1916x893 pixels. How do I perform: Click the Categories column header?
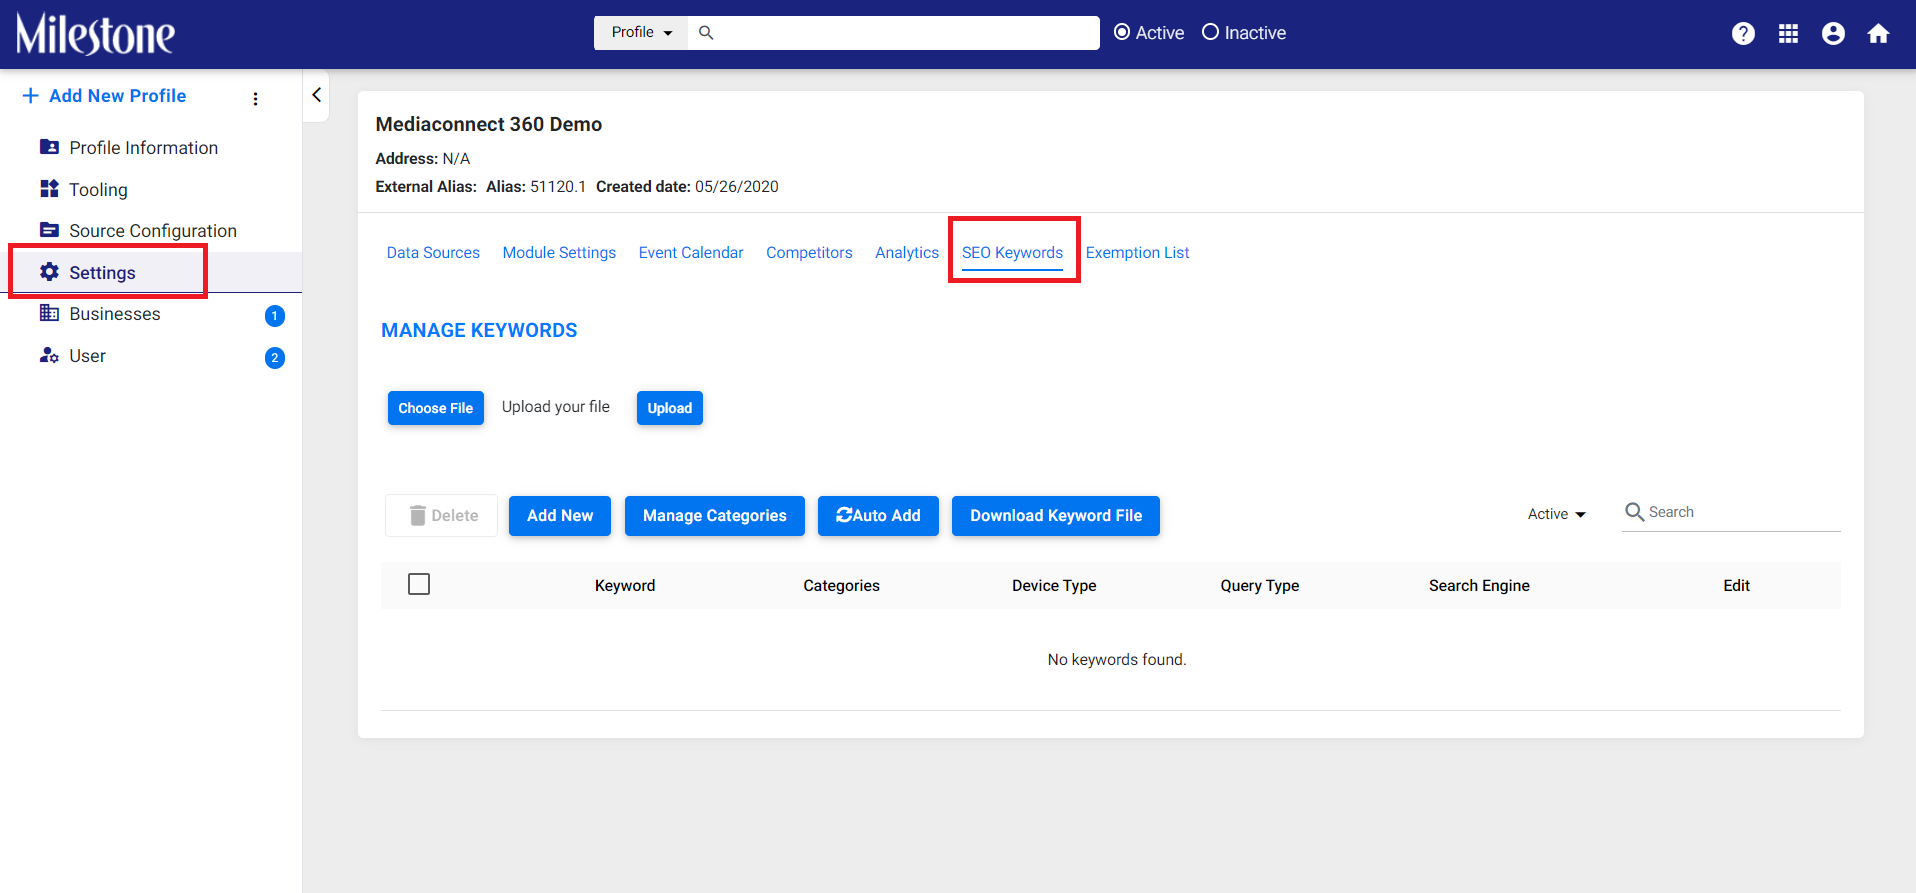[x=841, y=586]
